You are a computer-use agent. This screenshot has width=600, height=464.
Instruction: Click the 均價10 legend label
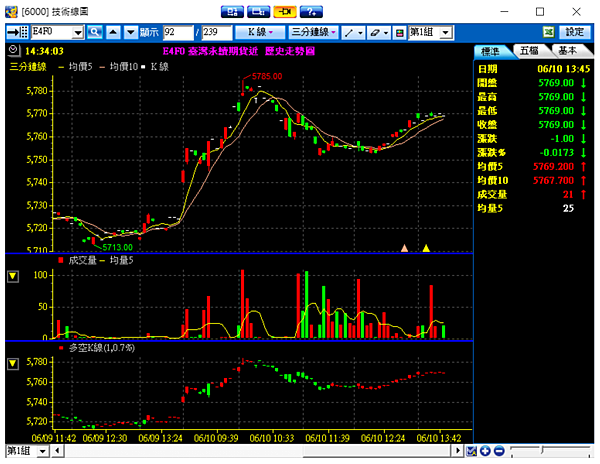(123, 67)
